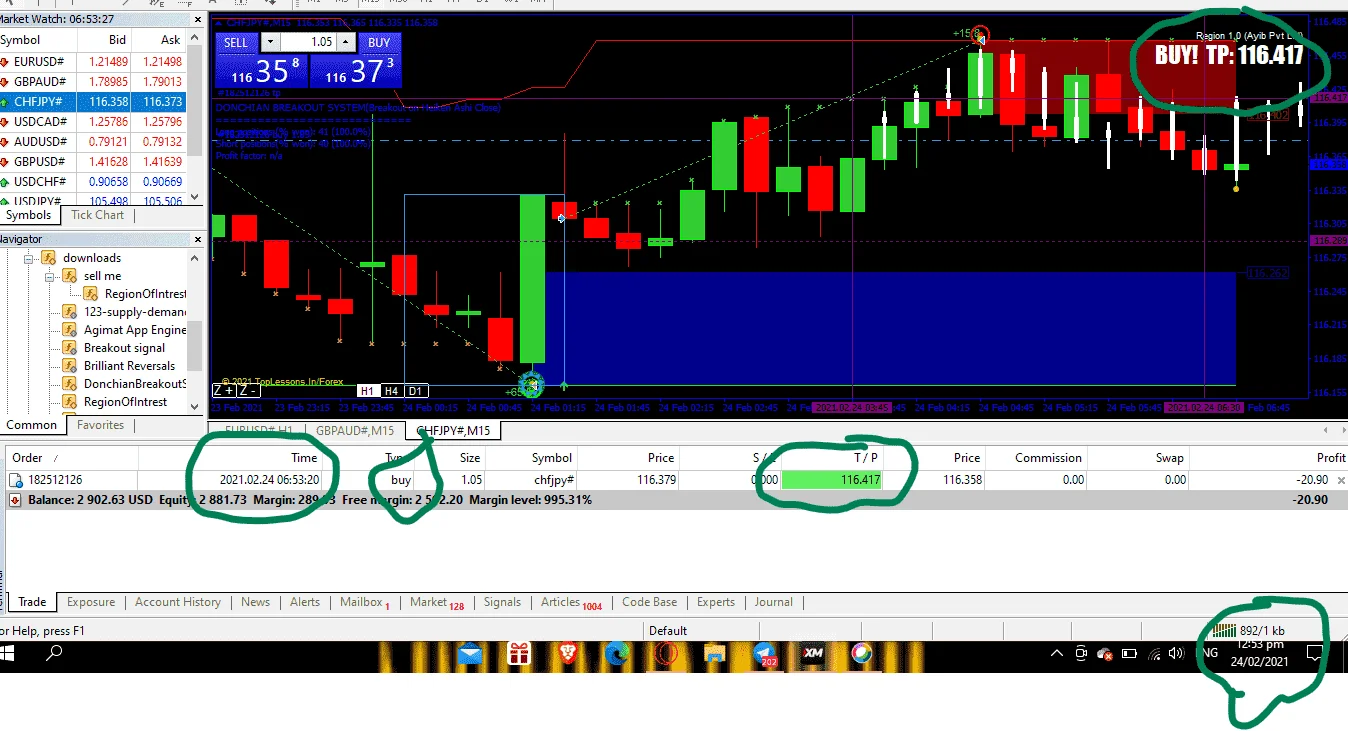Open the CHFJPY#,M15 chart tab
This screenshot has width=1348, height=731.
[x=453, y=430]
